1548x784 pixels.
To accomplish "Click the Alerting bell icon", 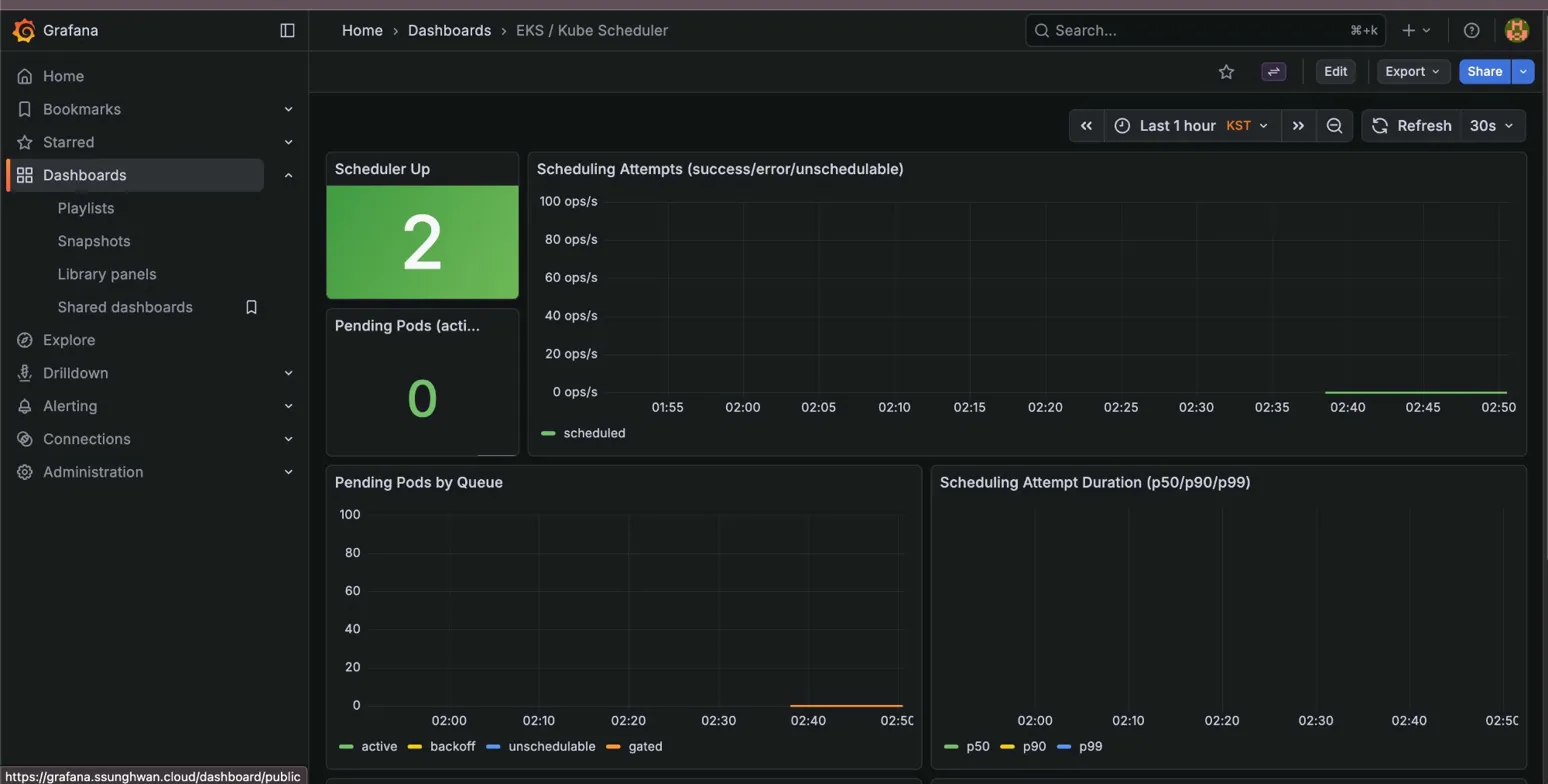I will [x=25, y=406].
